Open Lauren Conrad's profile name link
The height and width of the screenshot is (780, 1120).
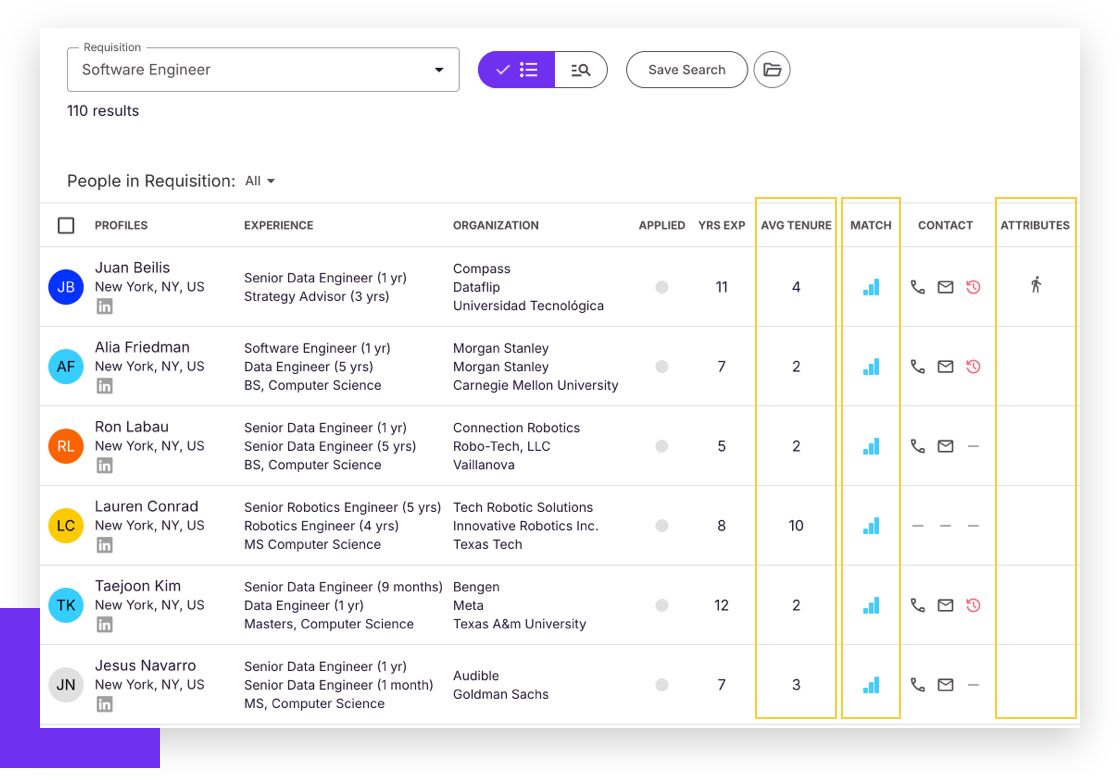tap(146, 506)
